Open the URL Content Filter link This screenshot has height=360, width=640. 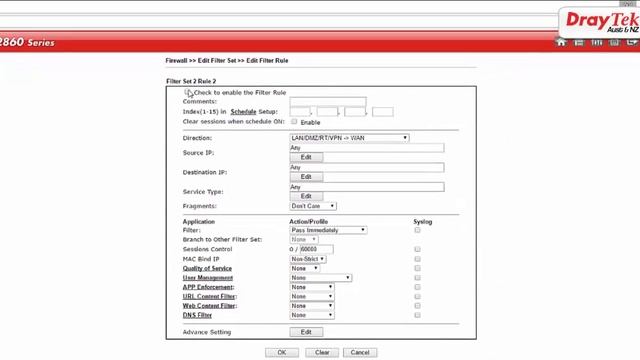[x=209, y=296]
